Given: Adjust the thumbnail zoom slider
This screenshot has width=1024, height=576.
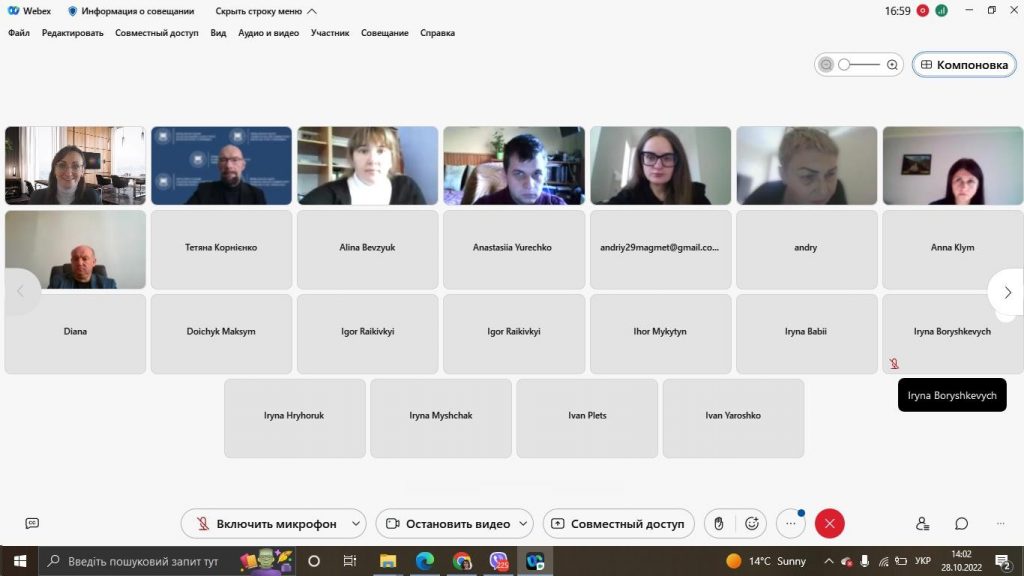Looking at the screenshot, I should [x=859, y=65].
